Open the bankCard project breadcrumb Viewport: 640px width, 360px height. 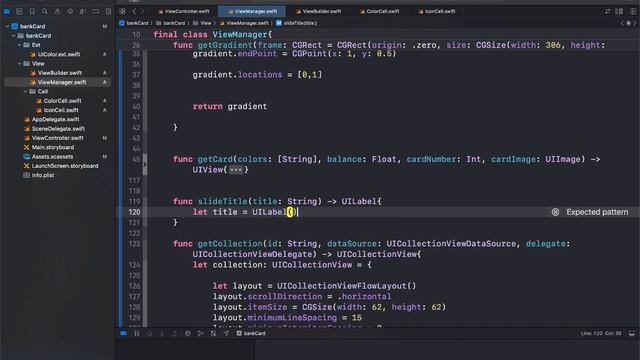pyautogui.click(x=133, y=23)
